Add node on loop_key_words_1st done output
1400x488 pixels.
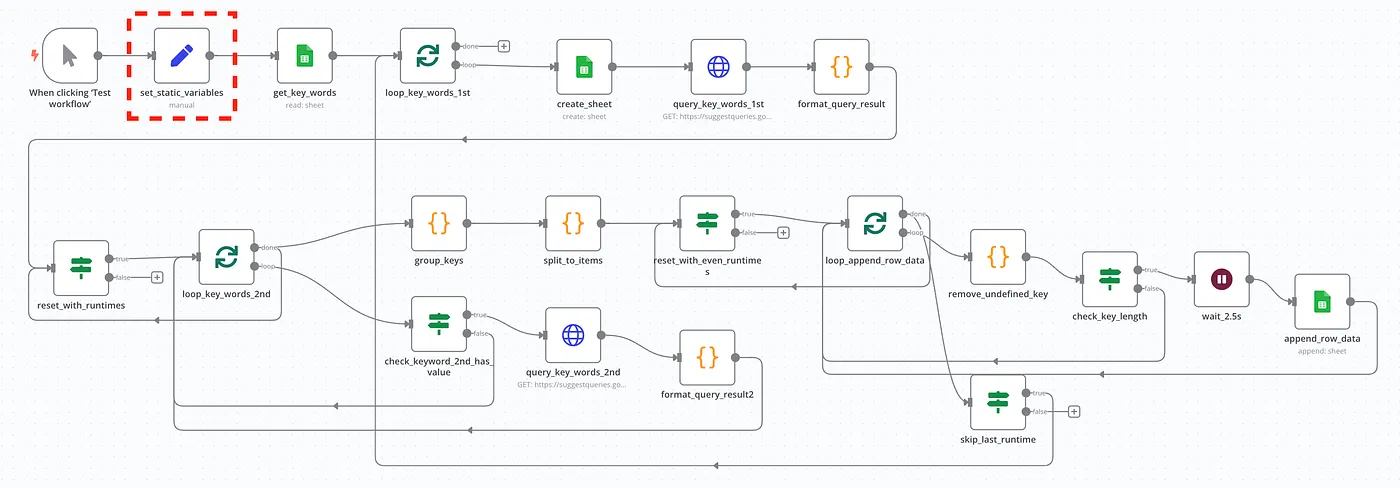click(504, 46)
